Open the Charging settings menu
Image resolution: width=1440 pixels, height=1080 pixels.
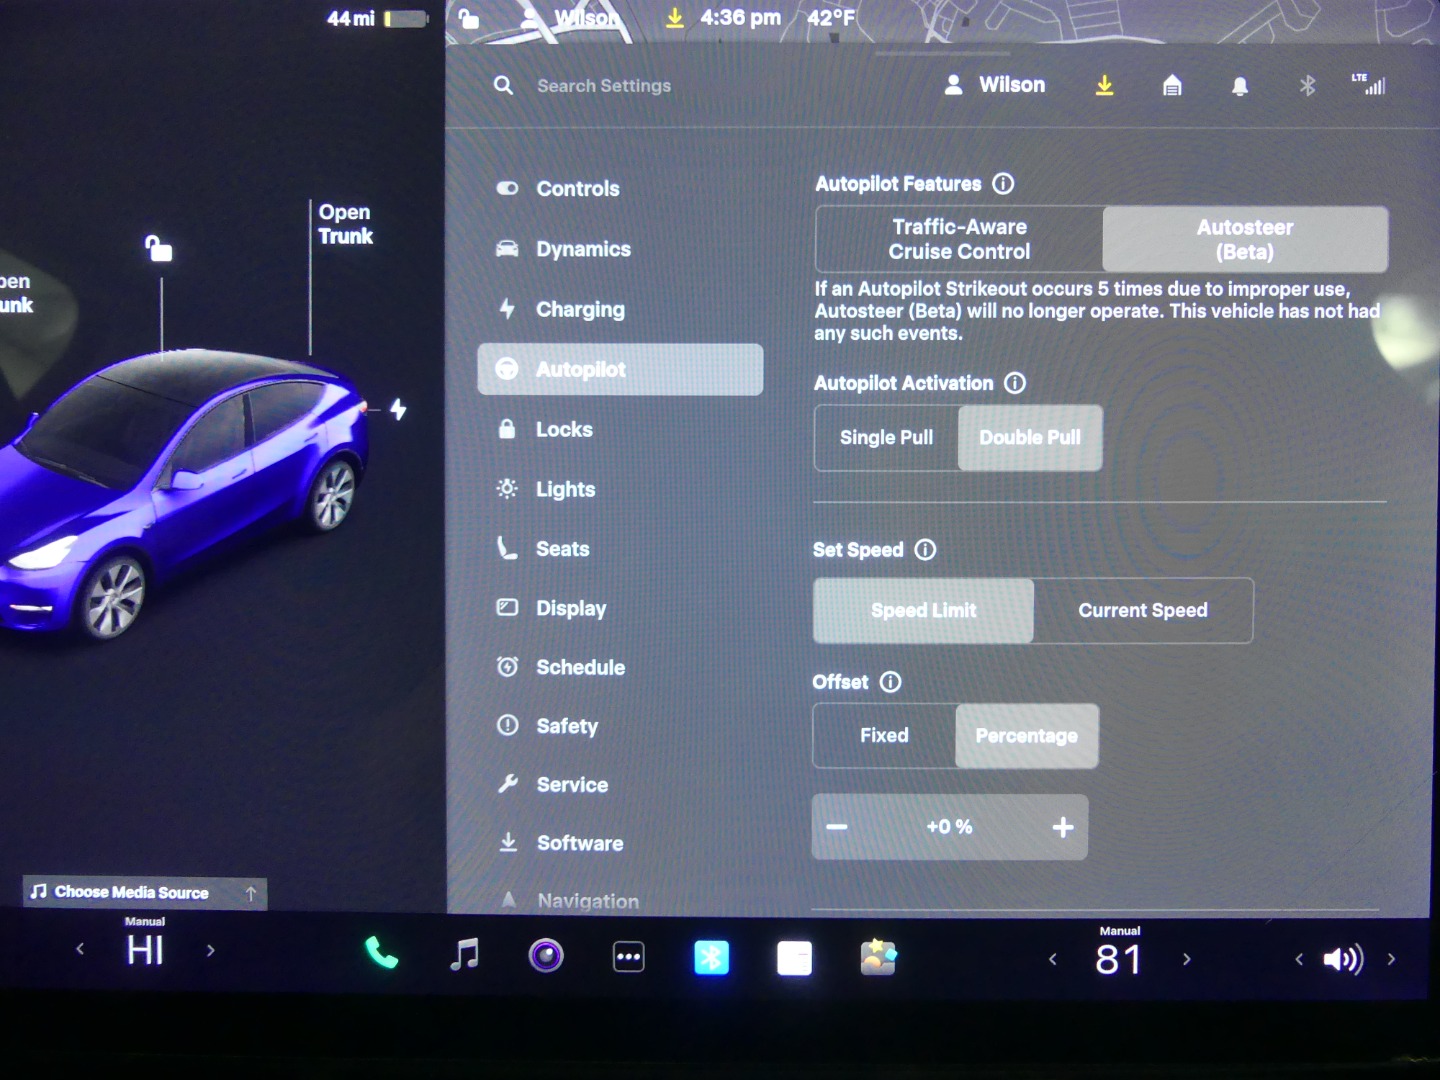[x=580, y=310]
